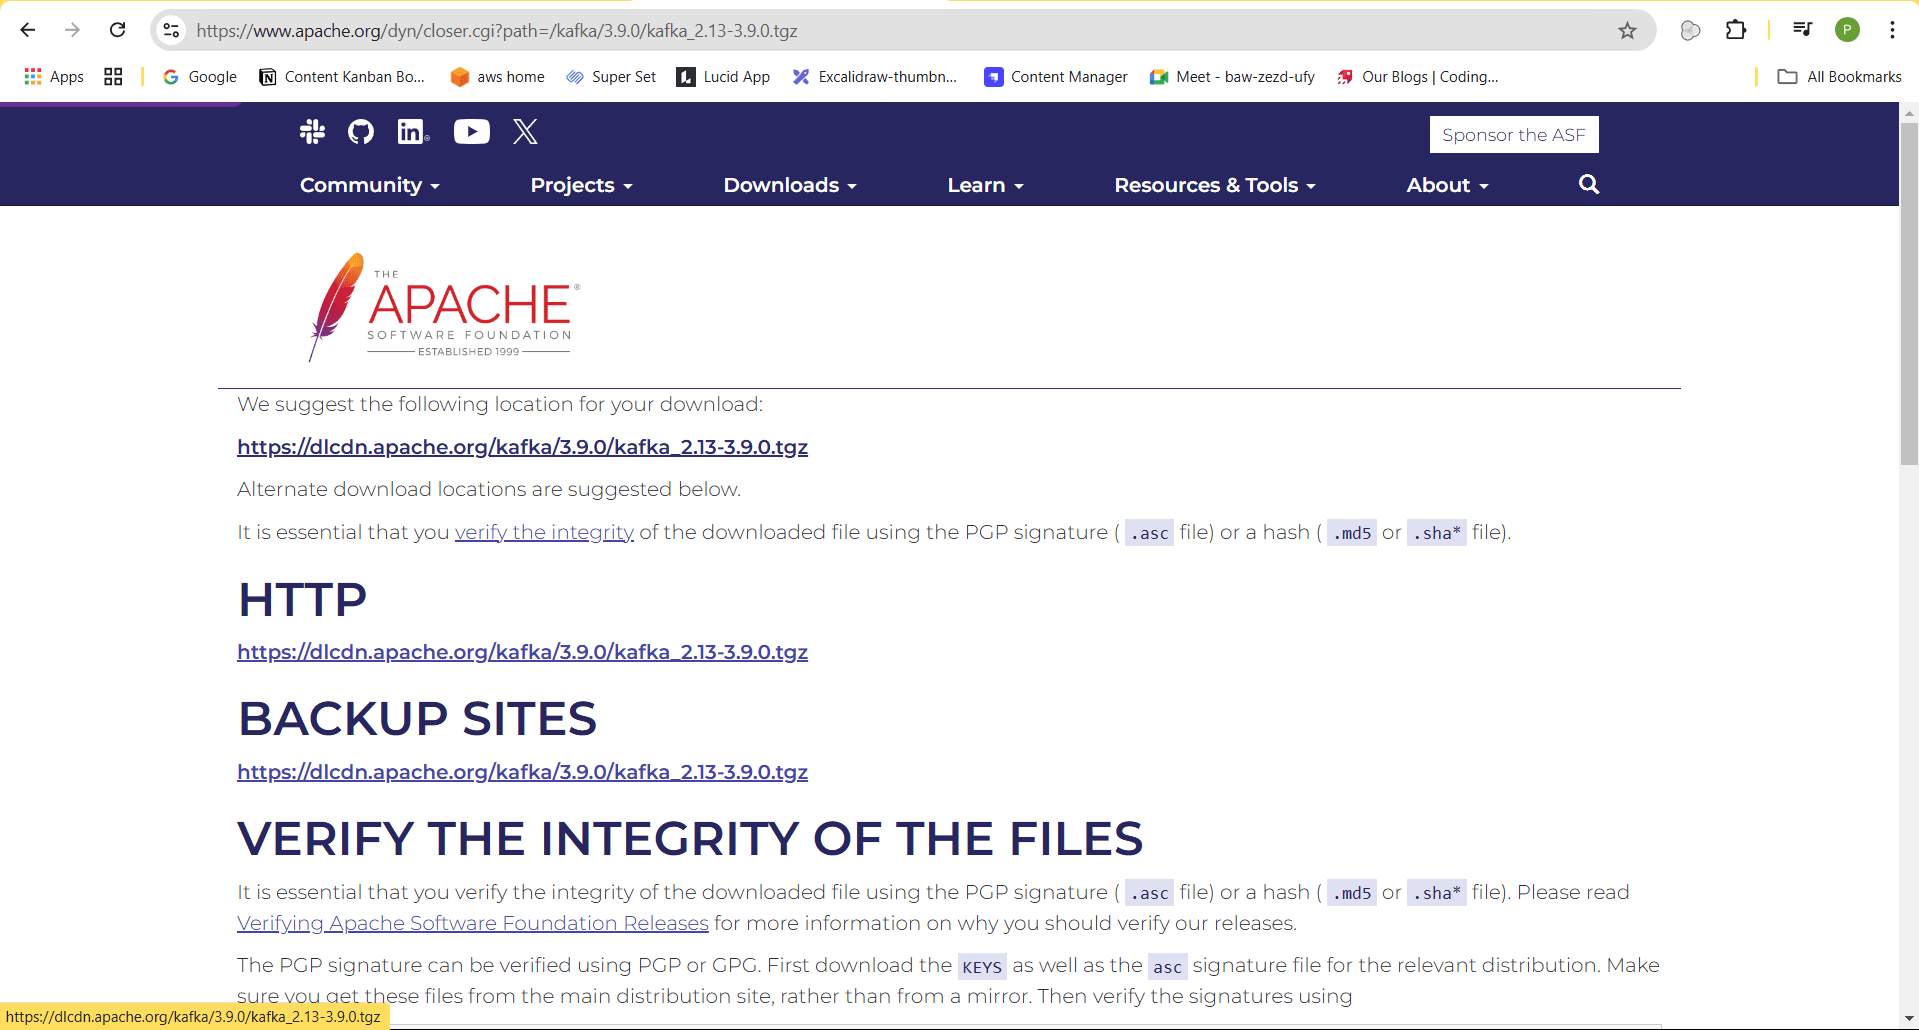This screenshot has height=1030, width=1919.
Task: Open the verify the integrity link
Action: pos(544,532)
